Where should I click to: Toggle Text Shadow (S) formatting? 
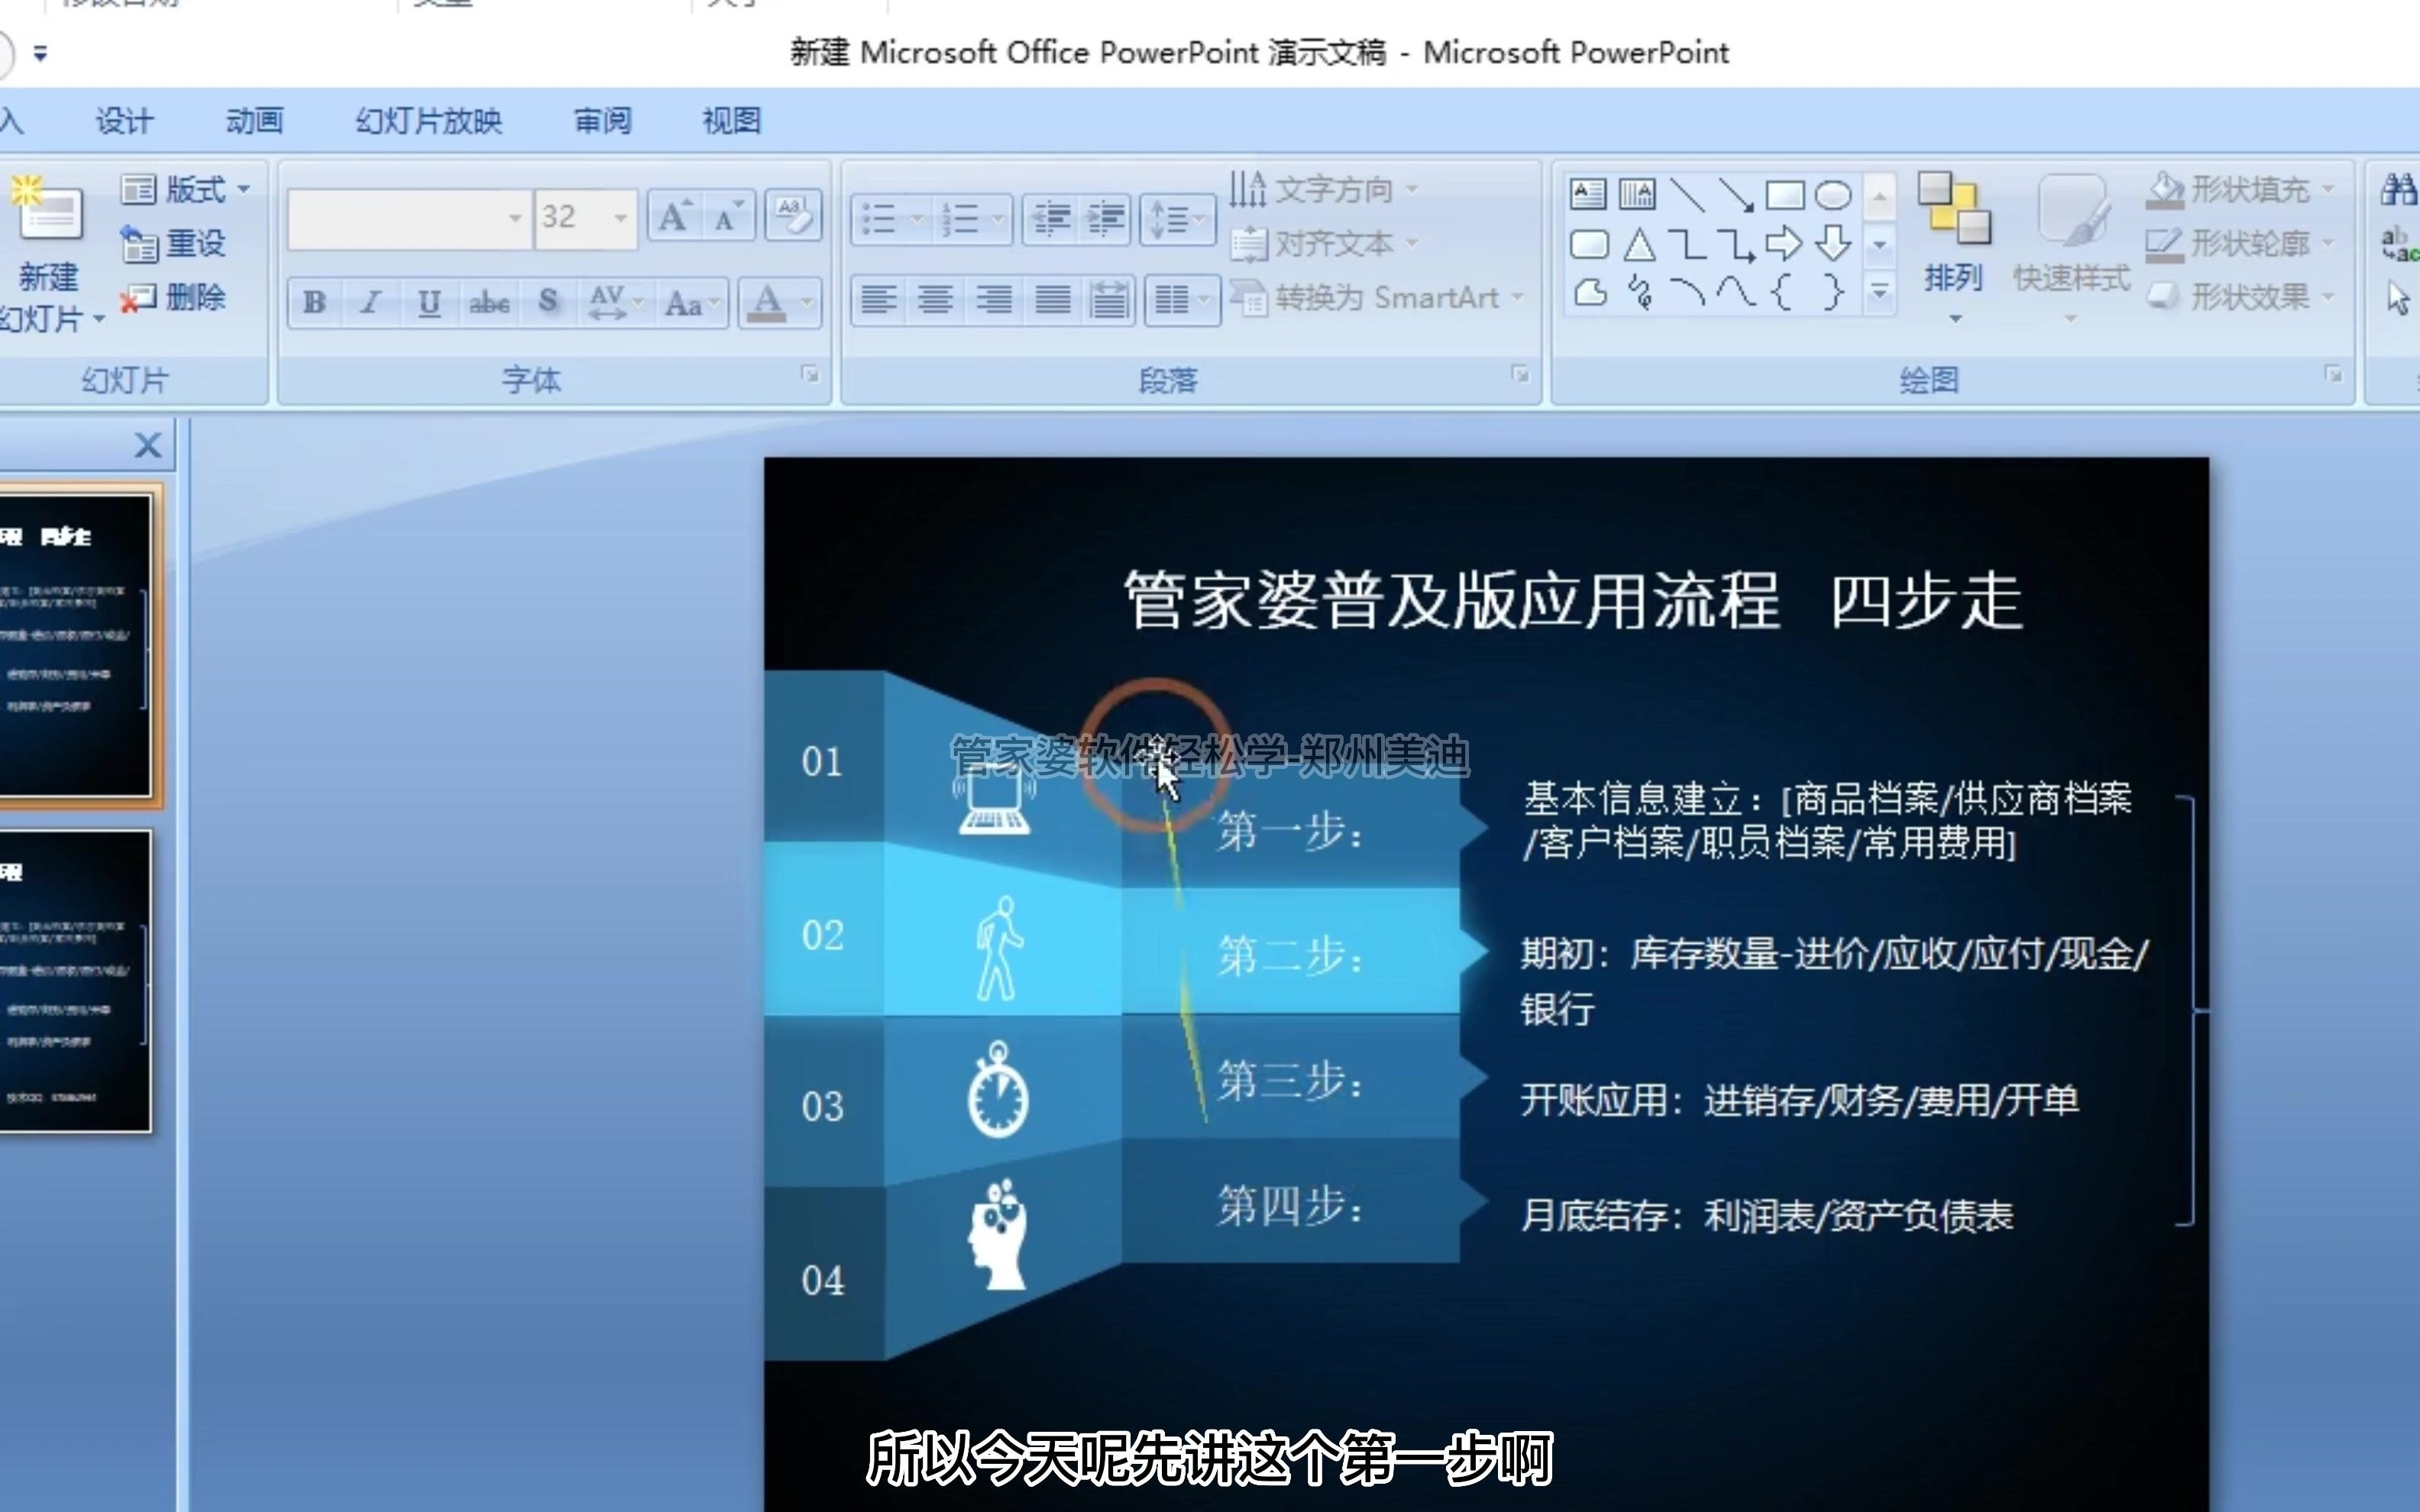tap(548, 302)
